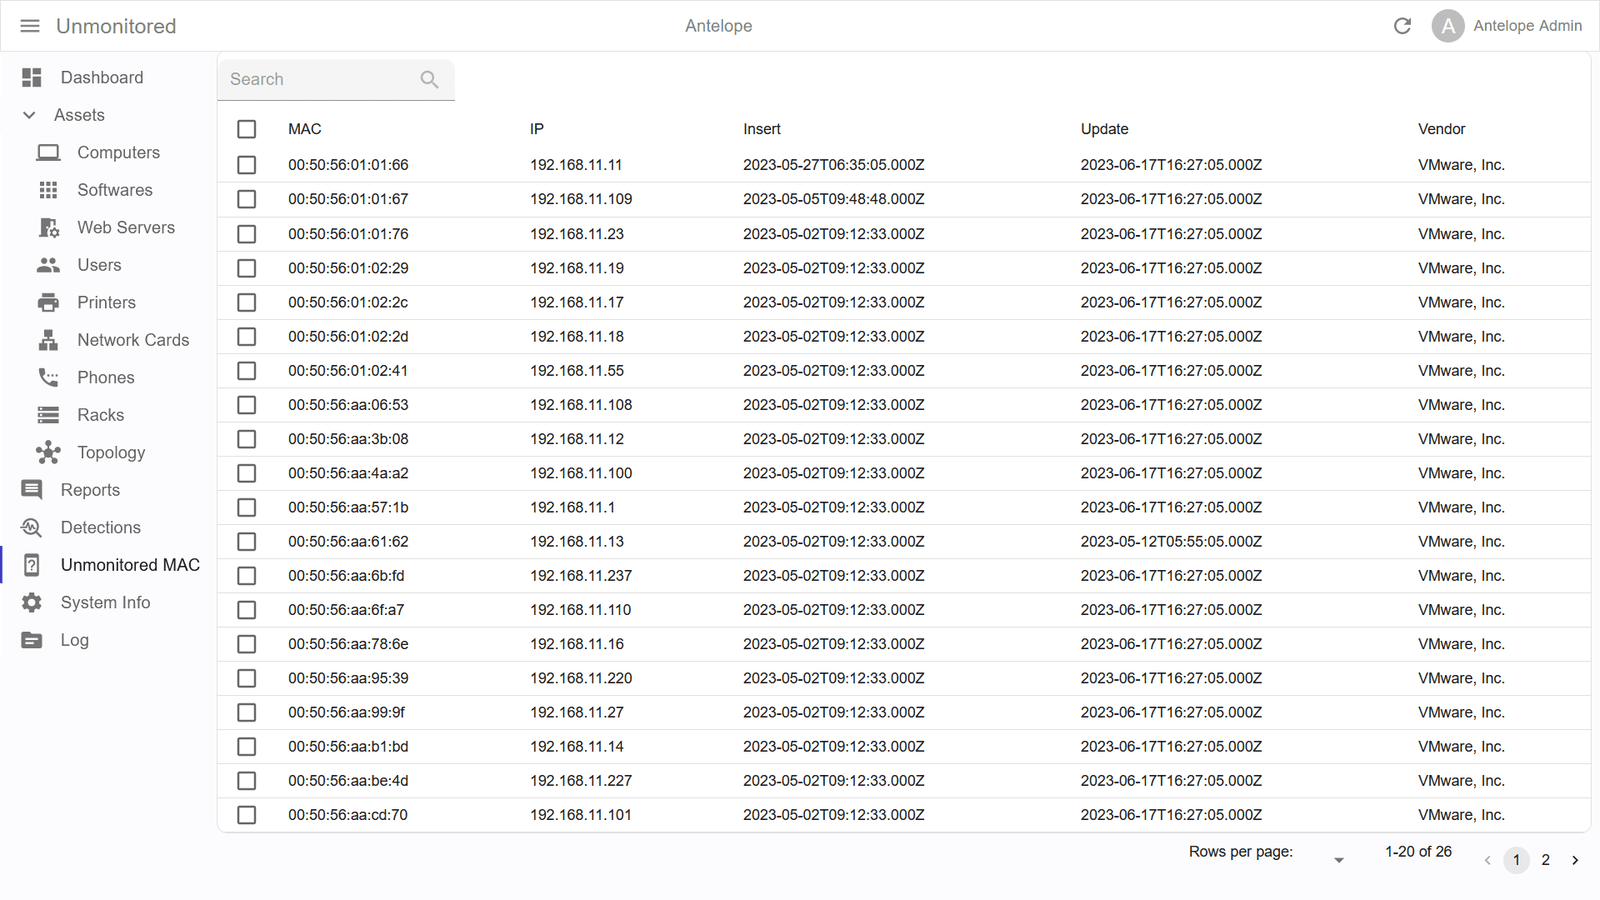Click the Detections icon
This screenshot has height=900, width=1600.
tap(32, 527)
